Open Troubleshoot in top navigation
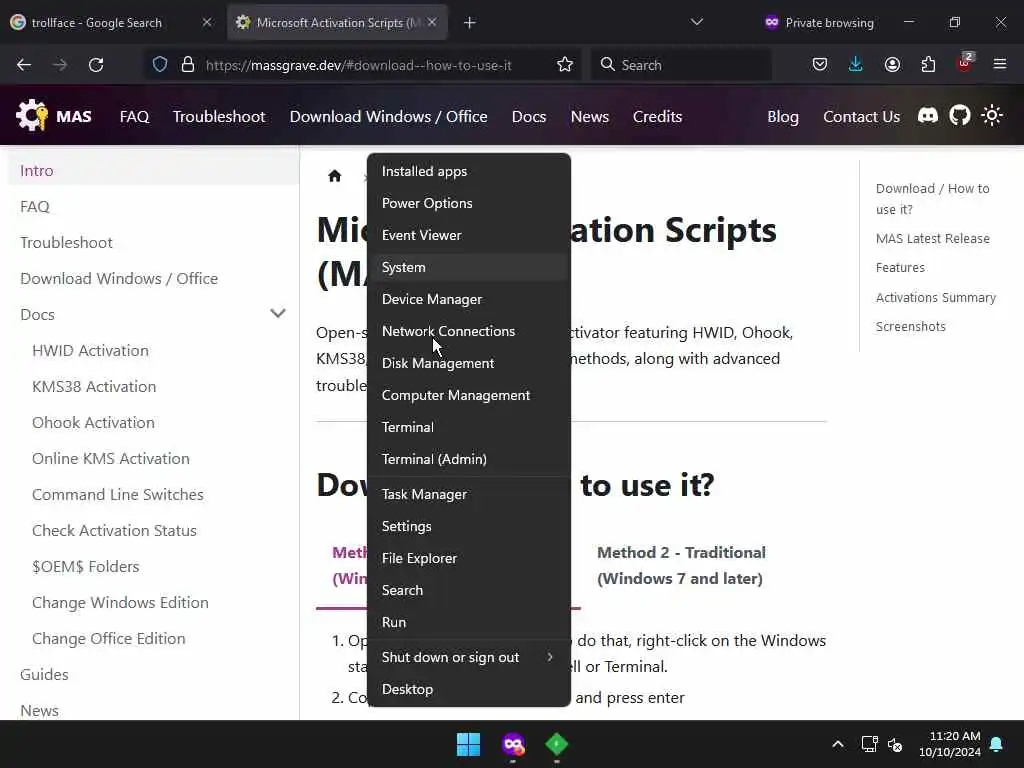 coord(219,116)
